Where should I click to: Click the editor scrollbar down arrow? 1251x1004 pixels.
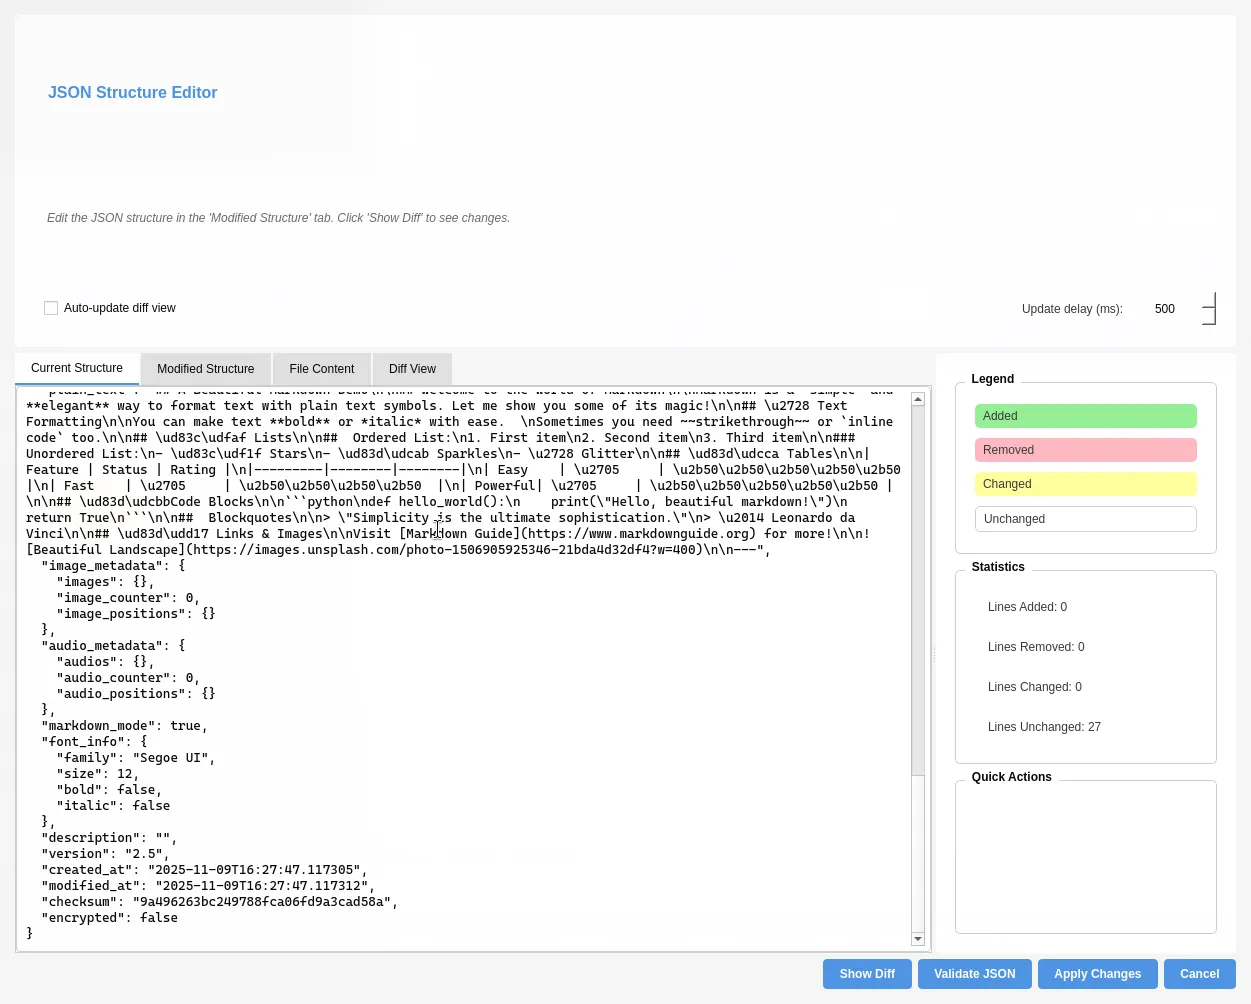pyautogui.click(x=918, y=938)
